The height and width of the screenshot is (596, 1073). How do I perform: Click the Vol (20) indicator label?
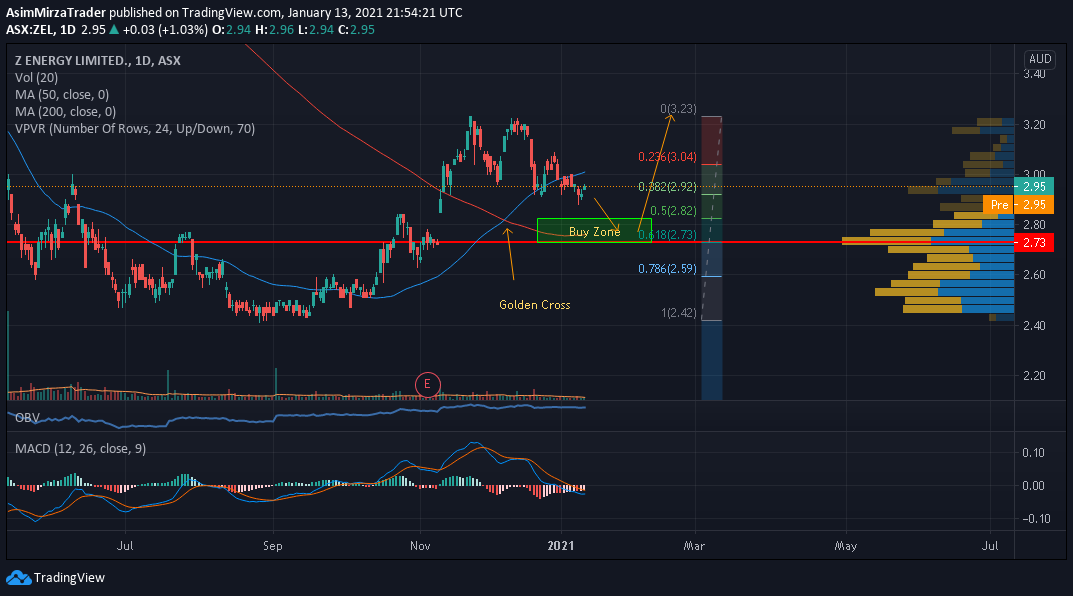tap(36, 78)
